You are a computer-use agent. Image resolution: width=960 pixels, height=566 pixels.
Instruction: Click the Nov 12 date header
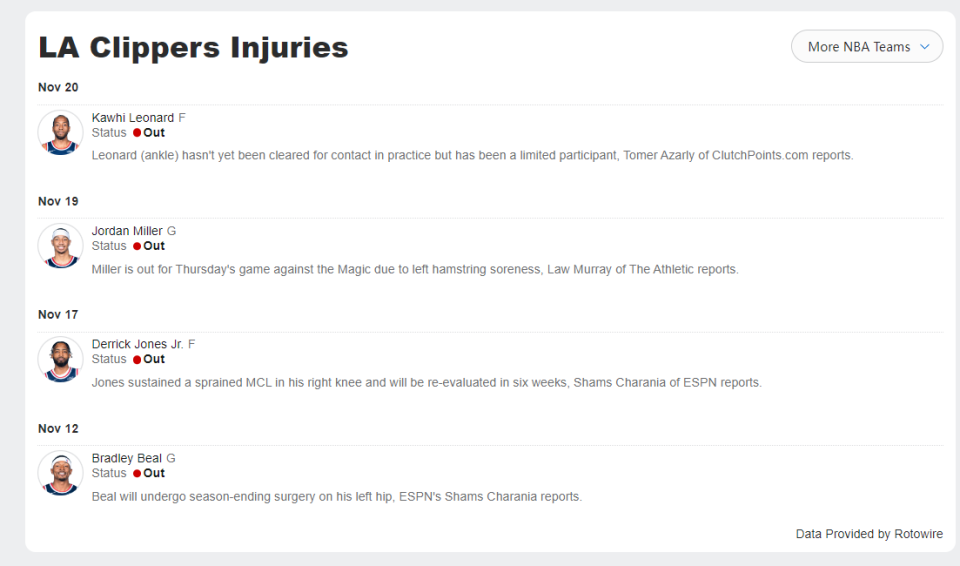[58, 428]
